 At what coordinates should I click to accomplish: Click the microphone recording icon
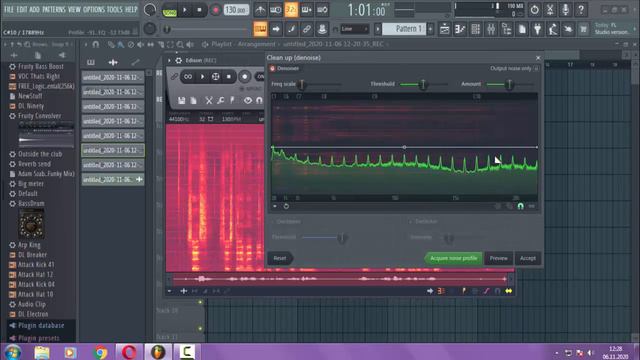(x=565, y=9)
